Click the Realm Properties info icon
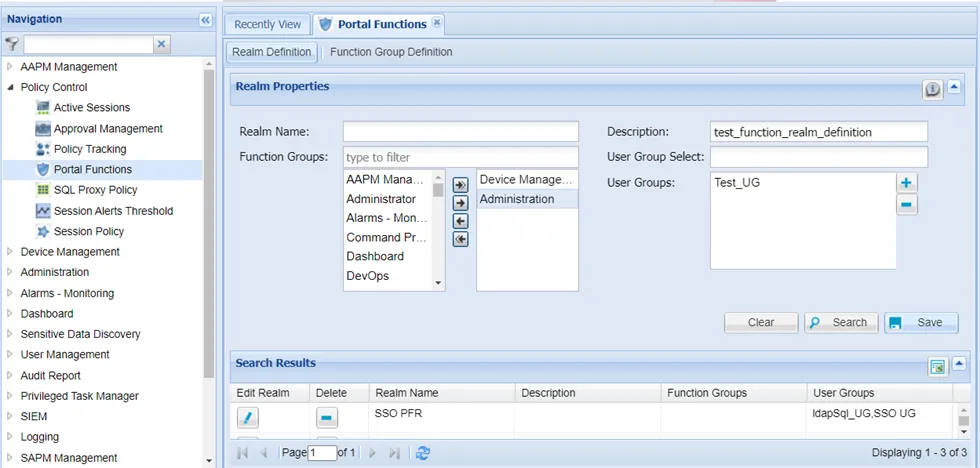The height and width of the screenshot is (468, 980). (x=932, y=90)
